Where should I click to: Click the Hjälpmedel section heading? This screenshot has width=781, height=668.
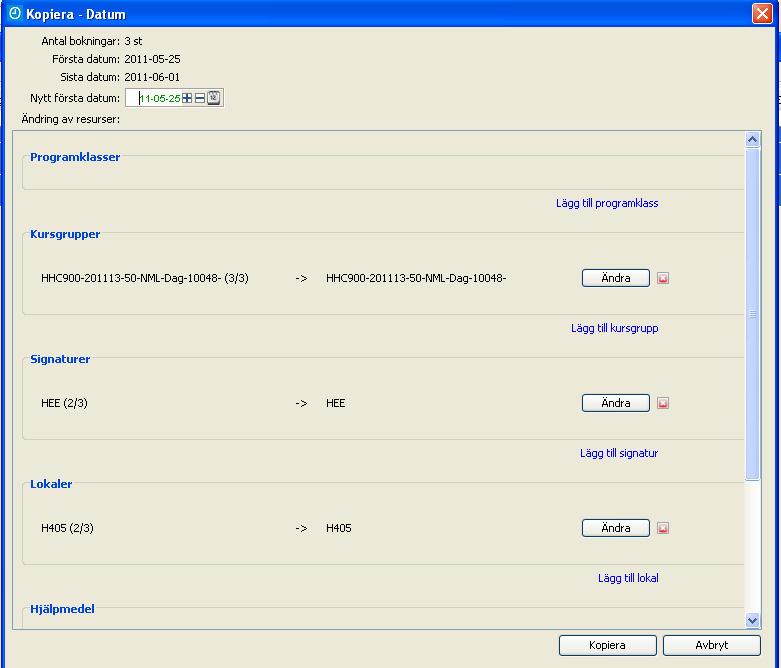[x=62, y=609]
